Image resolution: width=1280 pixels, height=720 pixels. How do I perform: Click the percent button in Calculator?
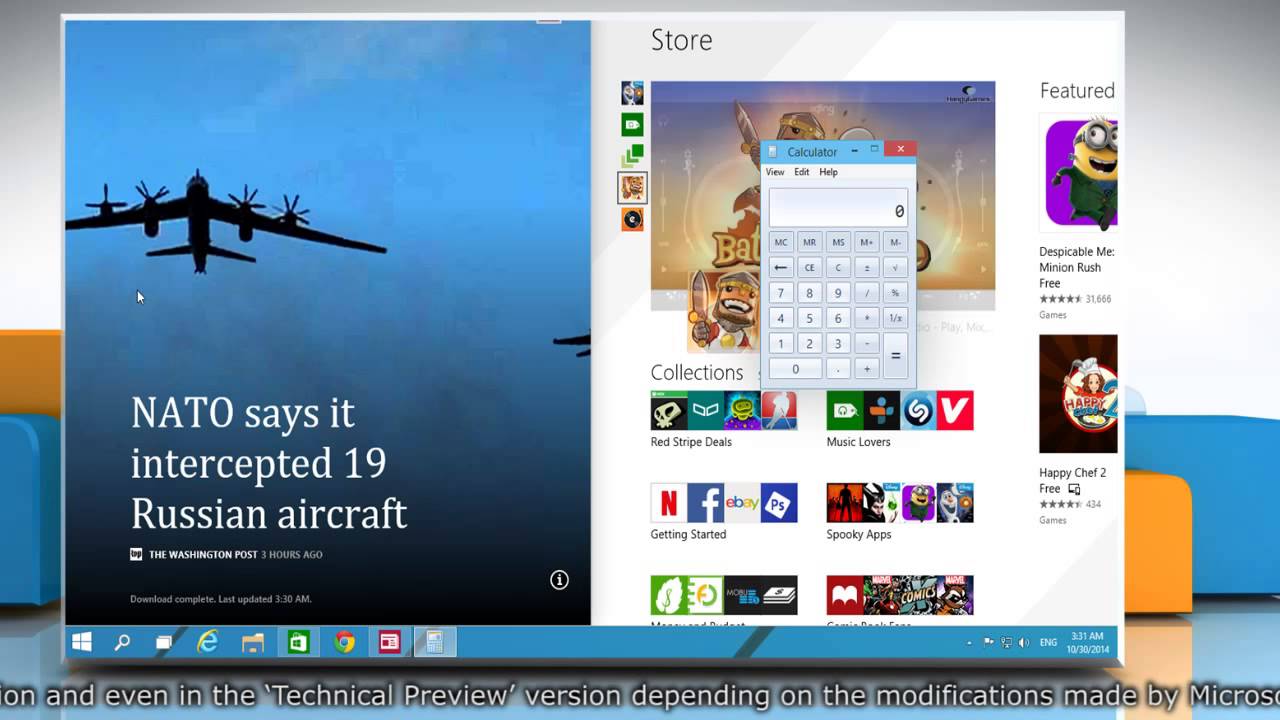click(895, 293)
